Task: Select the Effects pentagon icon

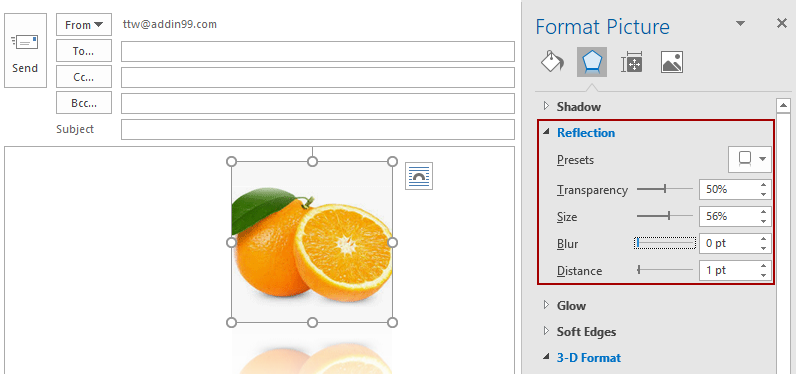Action: 592,62
